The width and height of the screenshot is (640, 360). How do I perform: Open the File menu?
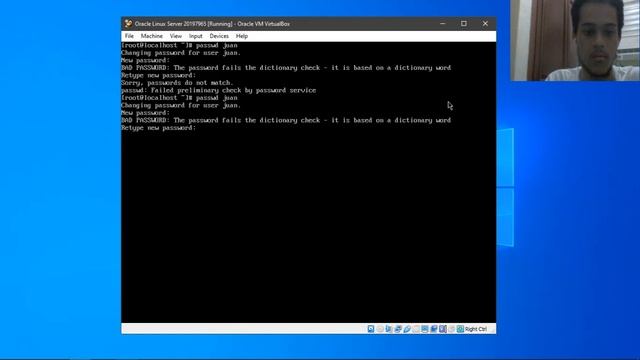[129, 36]
